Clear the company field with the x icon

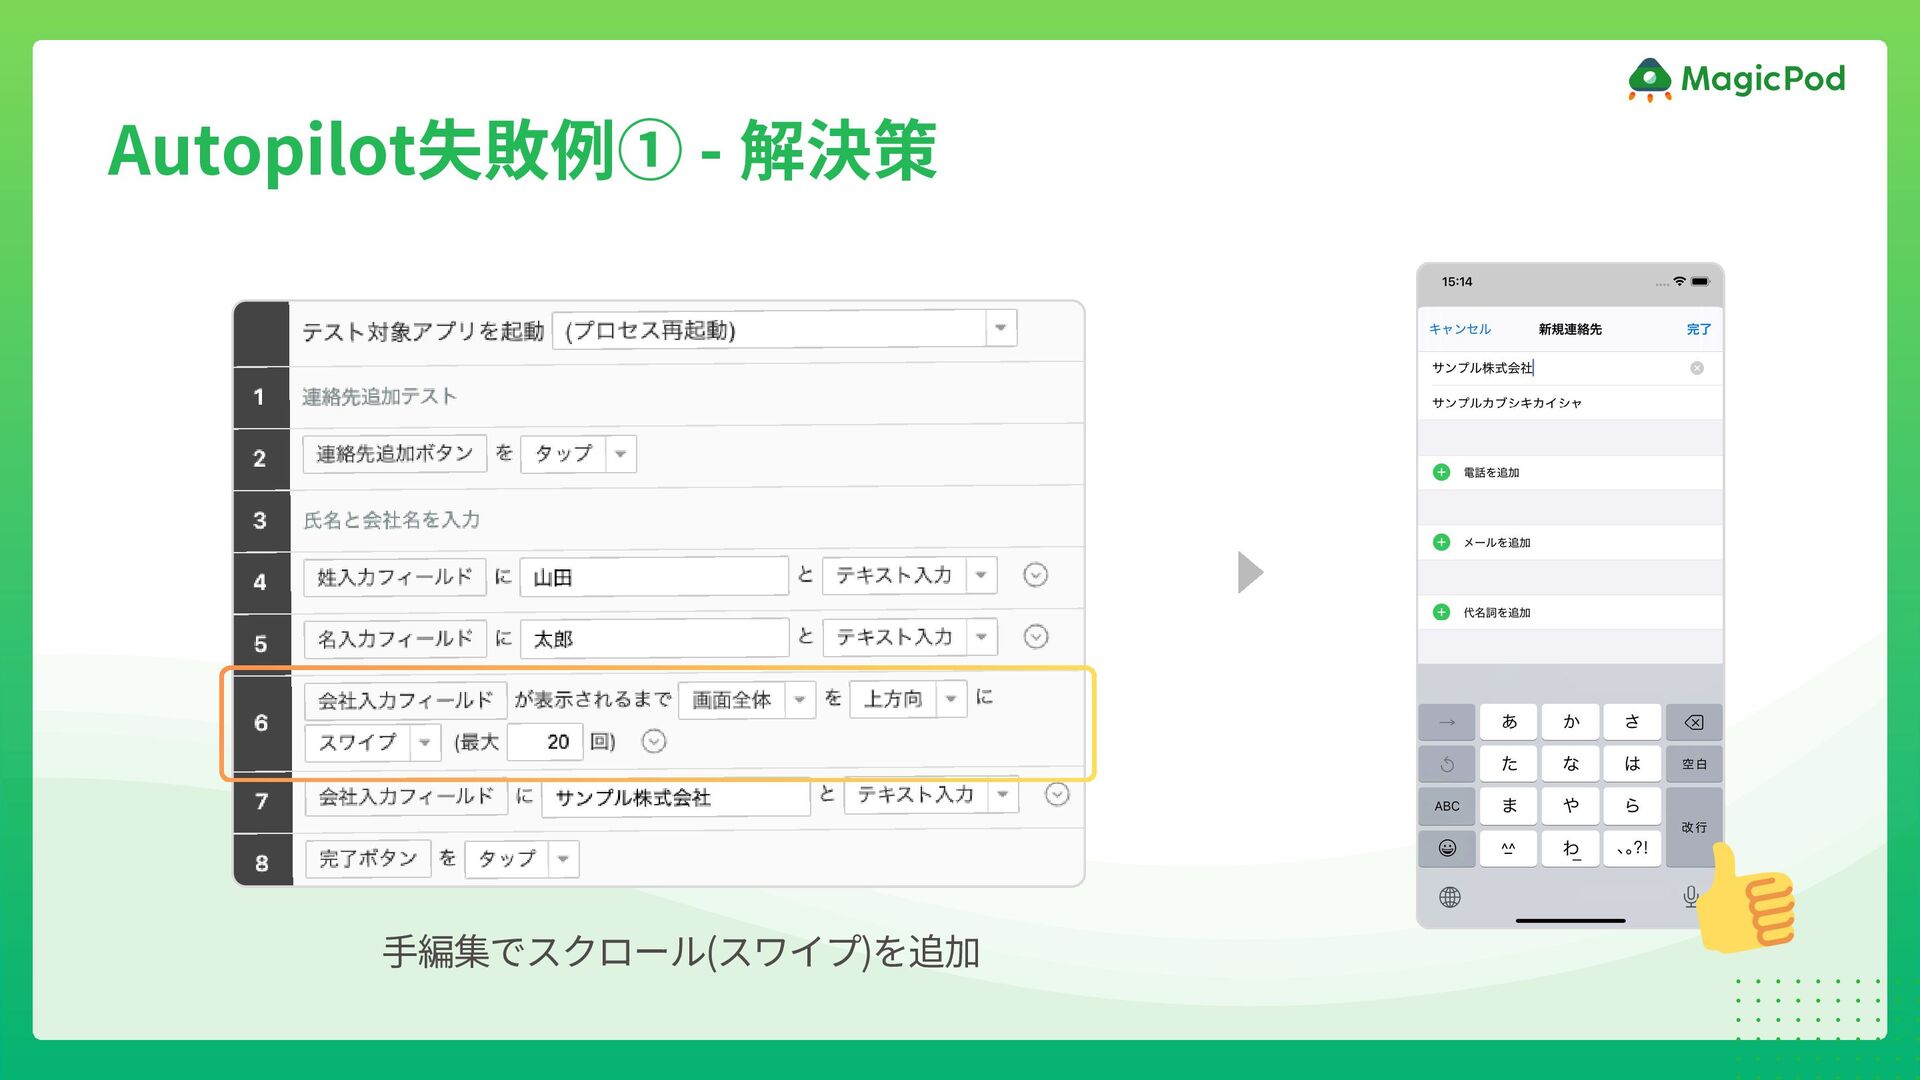click(1697, 368)
